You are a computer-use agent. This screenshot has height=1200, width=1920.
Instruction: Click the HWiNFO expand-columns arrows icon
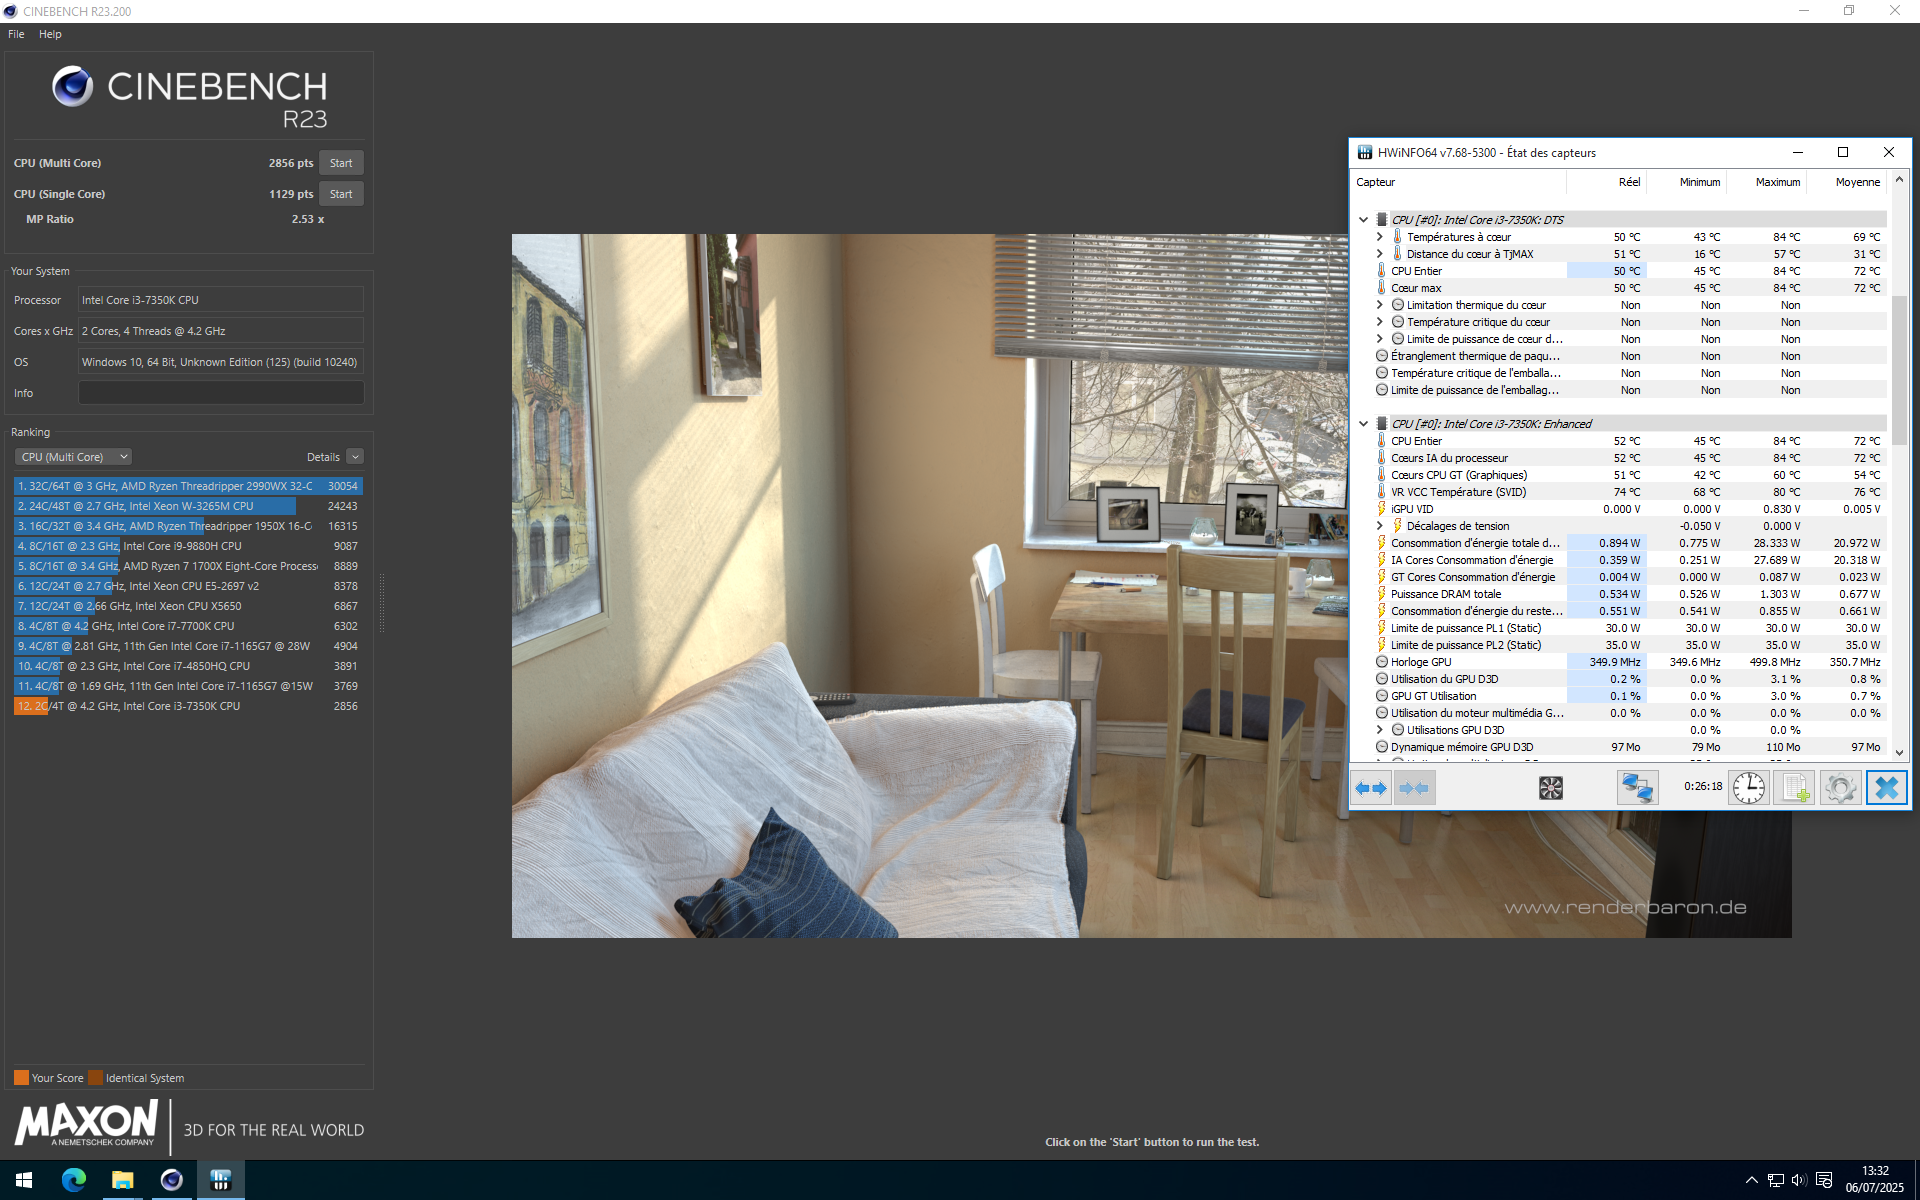click(1371, 788)
